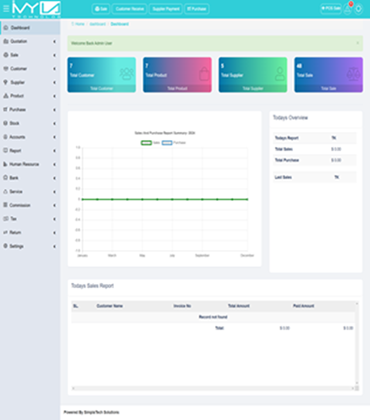Open the Accounts sidebar menu
Viewport: 370px width, 420px height.
coord(30,137)
